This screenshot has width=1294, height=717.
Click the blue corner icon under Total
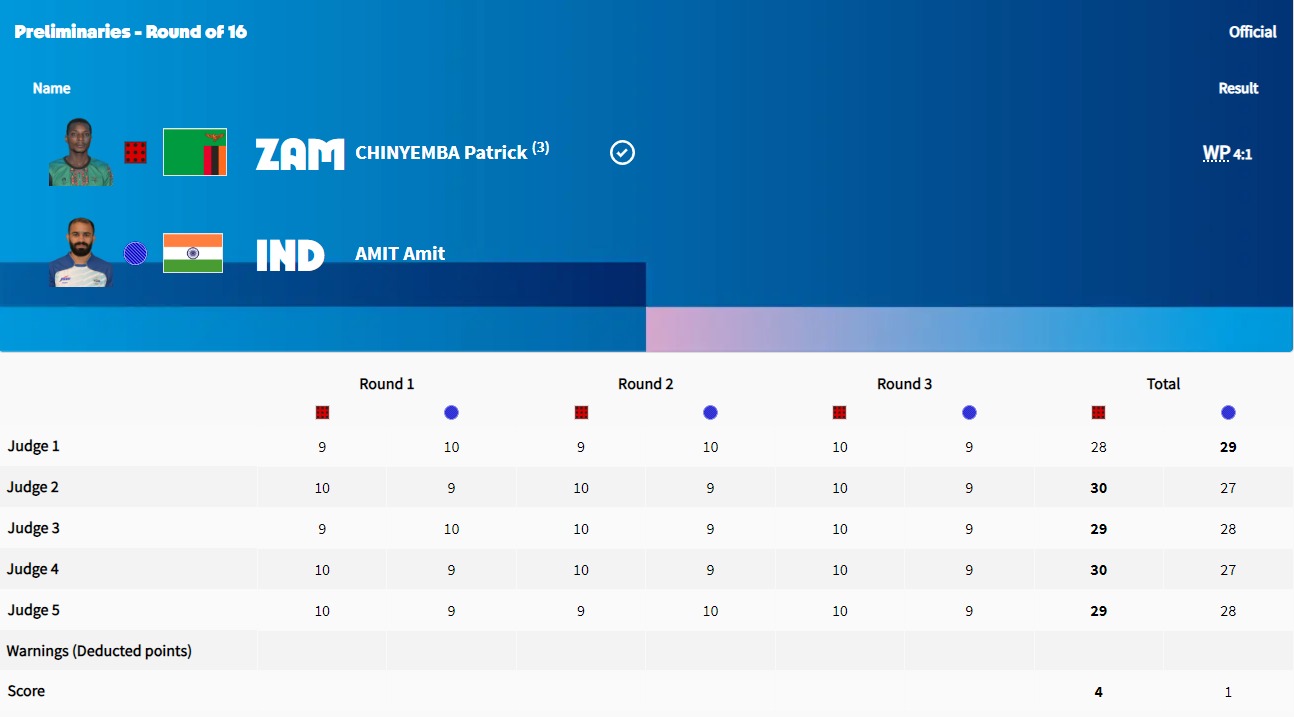point(1228,412)
